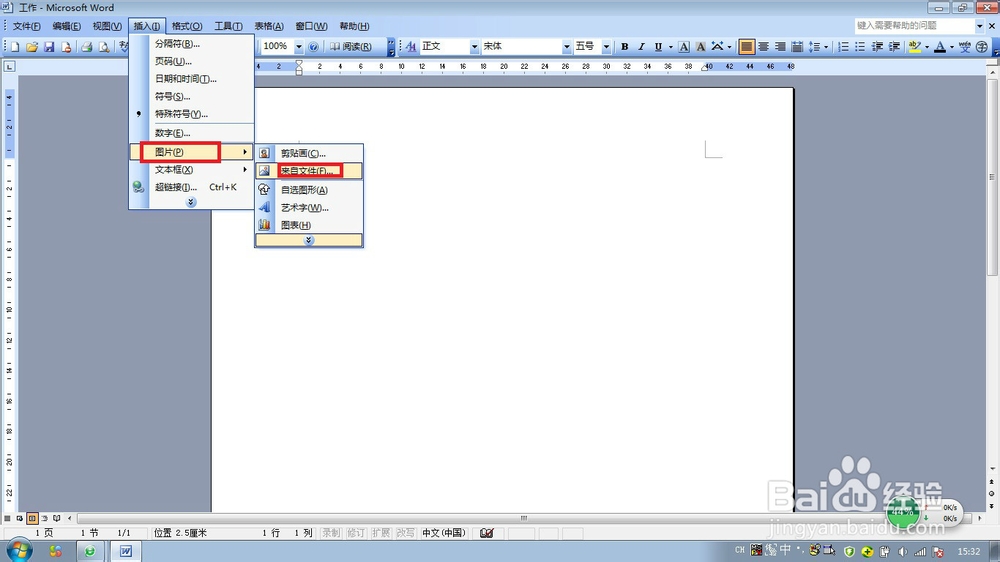Screen dimensions: 1000x562
Task: Toggle Italic formatting
Action: [642, 47]
